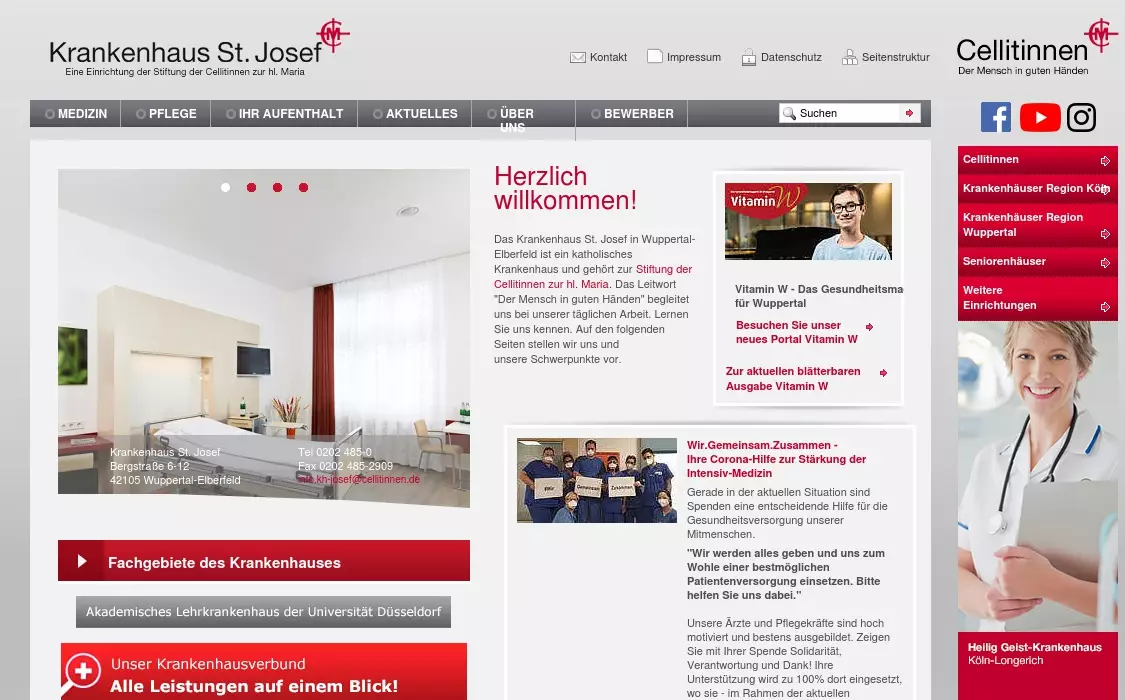Image resolution: width=1125 pixels, height=700 pixels.
Task: Click the Impressum page icon
Action: tap(655, 57)
